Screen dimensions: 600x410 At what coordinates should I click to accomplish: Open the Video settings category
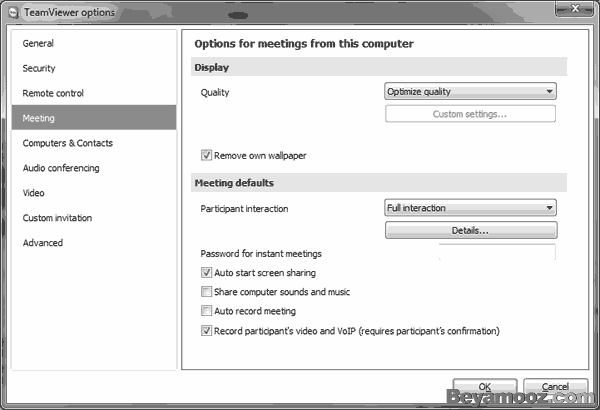[x=34, y=193]
